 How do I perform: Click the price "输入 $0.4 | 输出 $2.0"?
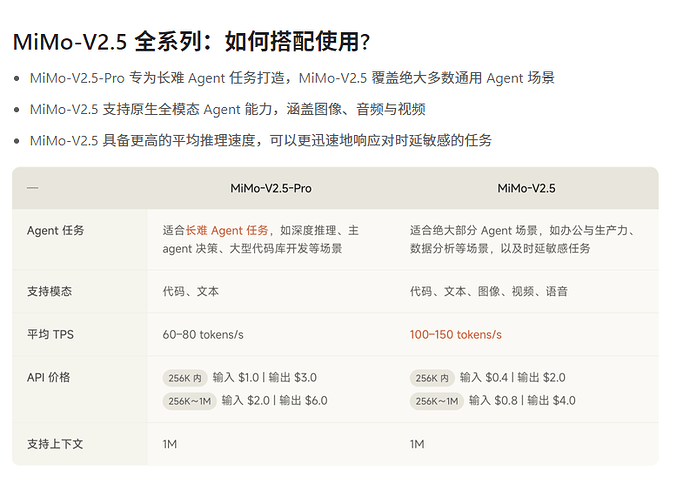(513, 378)
